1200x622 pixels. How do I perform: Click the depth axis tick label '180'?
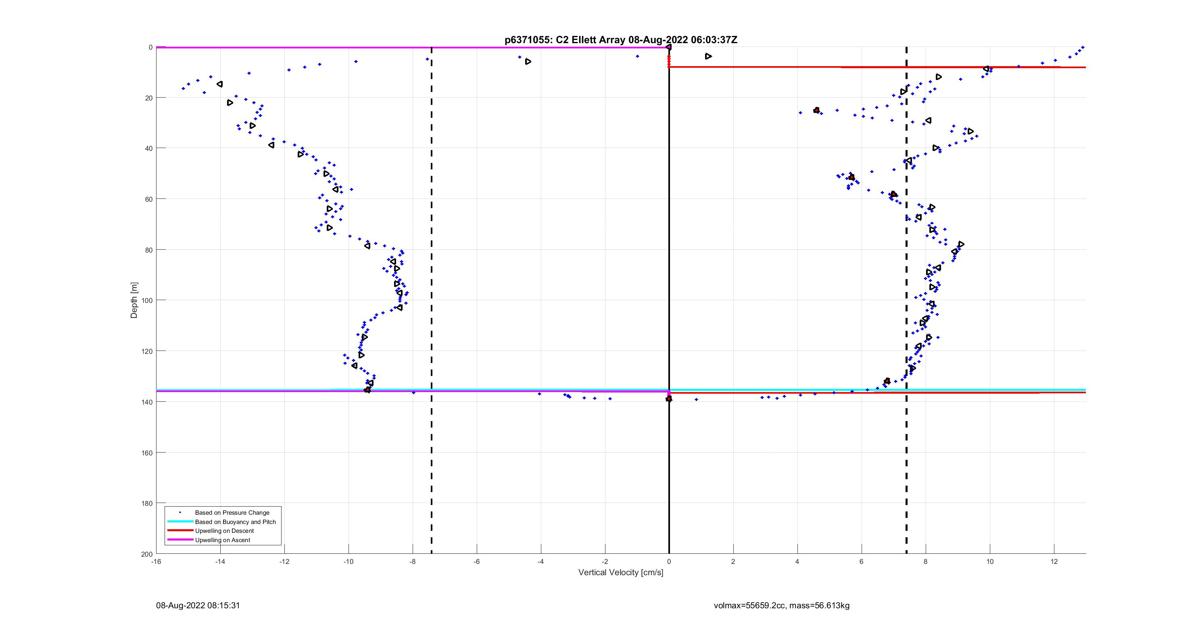click(x=146, y=503)
